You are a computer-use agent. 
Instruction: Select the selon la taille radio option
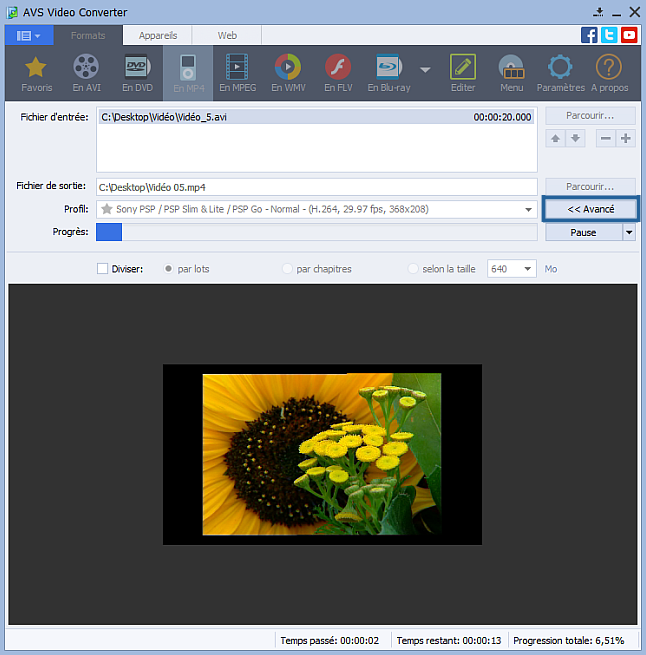point(413,269)
